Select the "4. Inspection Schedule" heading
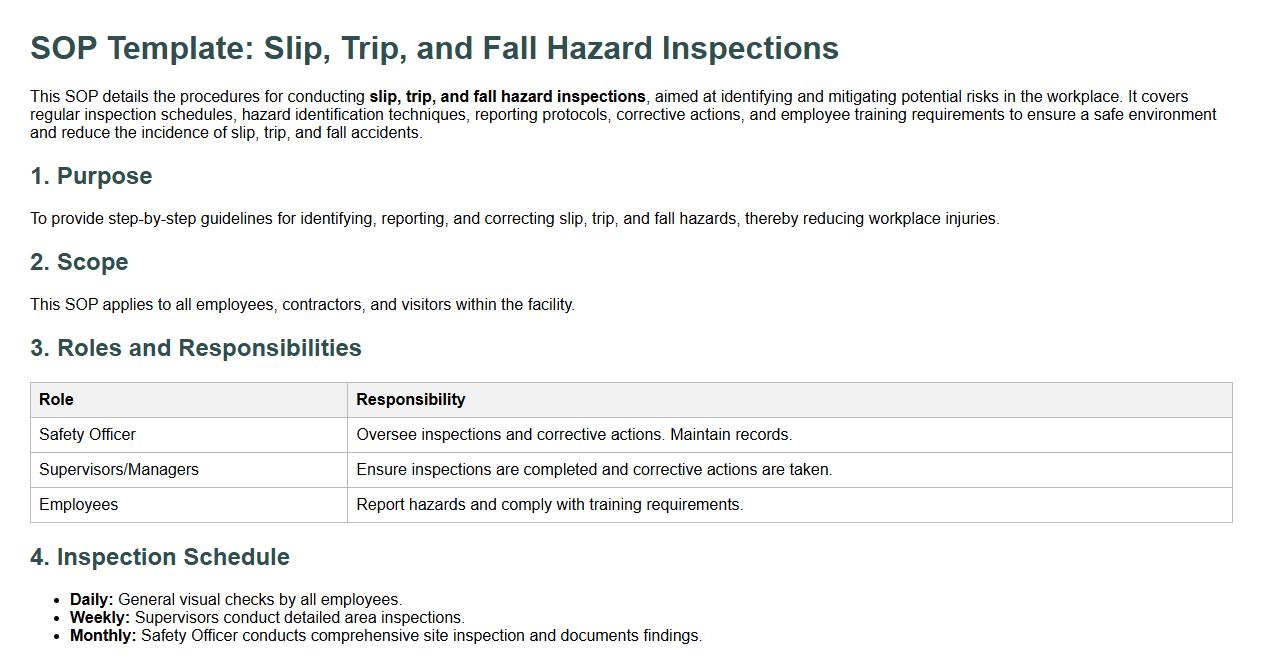The width and height of the screenshot is (1263, 670). (160, 557)
